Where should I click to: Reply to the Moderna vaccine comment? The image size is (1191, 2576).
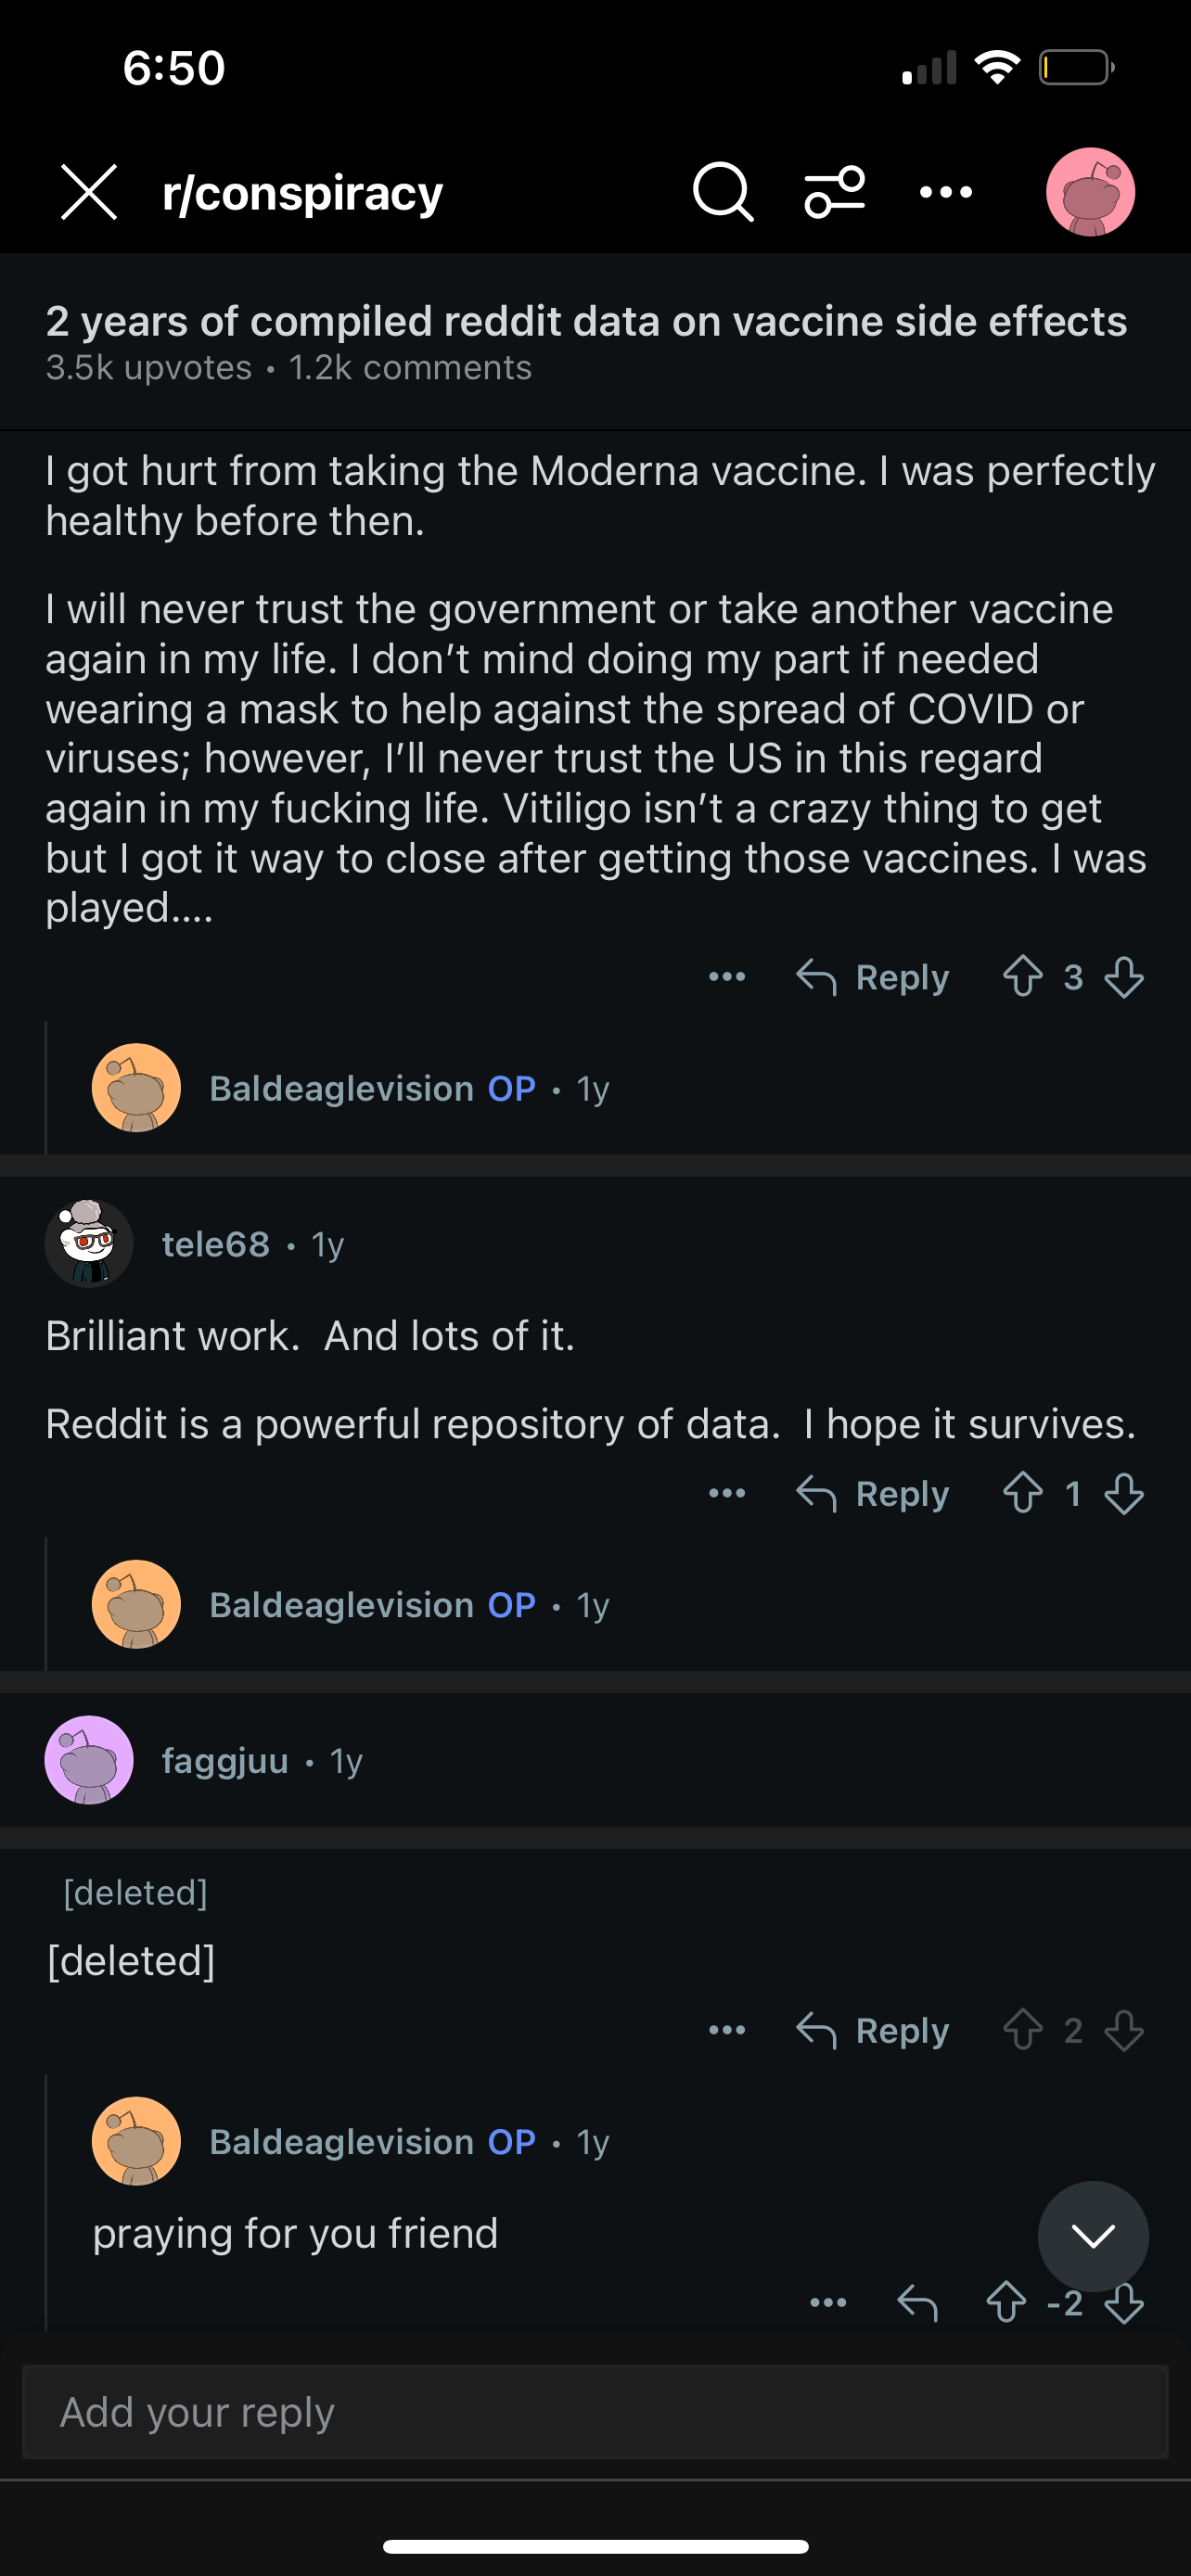click(872, 977)
